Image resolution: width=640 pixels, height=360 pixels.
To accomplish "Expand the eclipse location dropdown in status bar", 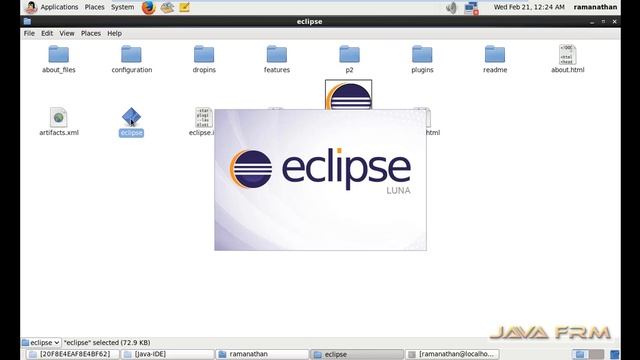I will pyautogui.click(x=41, y=342).
